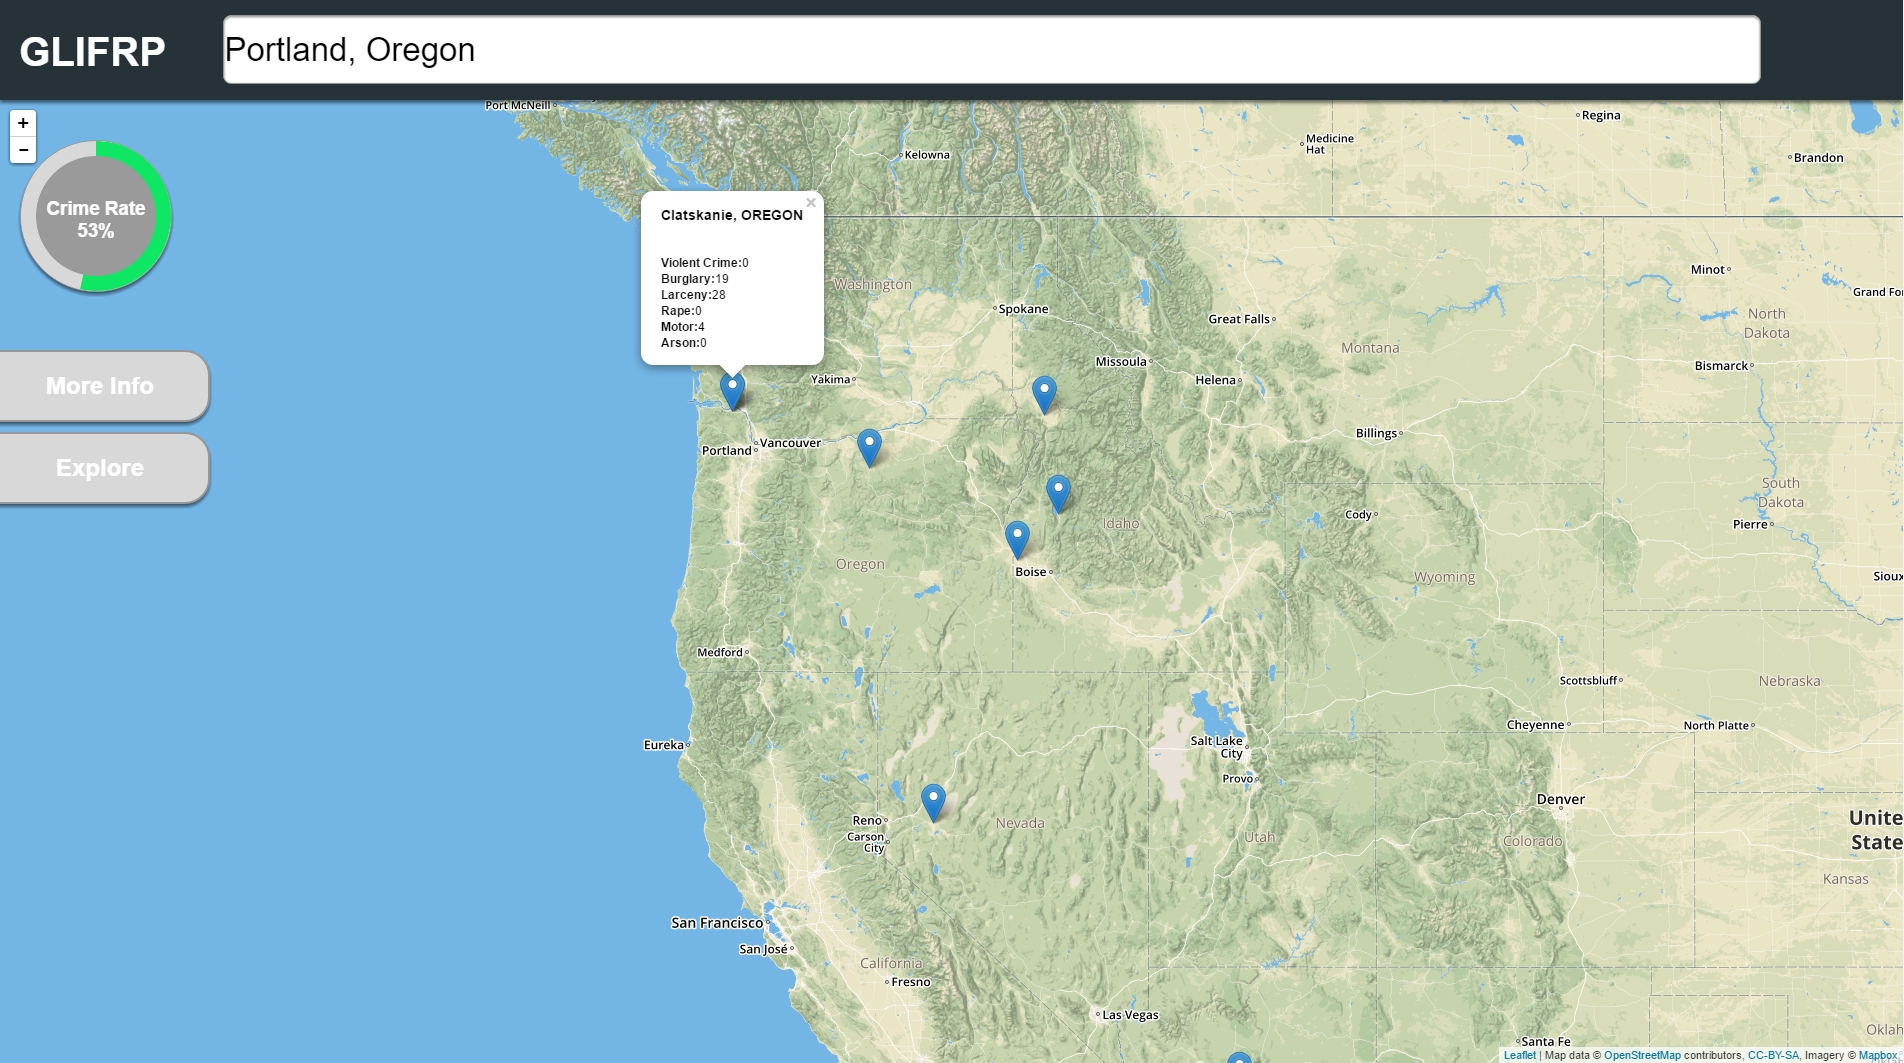The height and width of the screenshot is (1063, 1904).
Task: Click the Salt Lake City map label
Action: [x=1216, y=747]
